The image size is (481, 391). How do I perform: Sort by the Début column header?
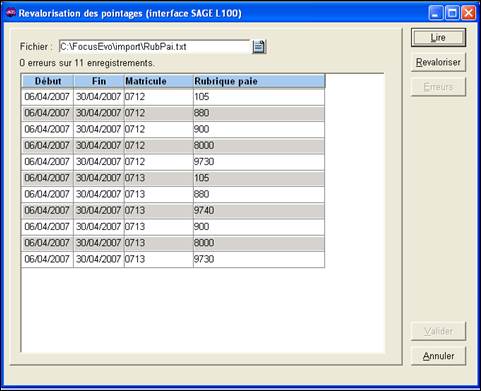pos(48,81)
